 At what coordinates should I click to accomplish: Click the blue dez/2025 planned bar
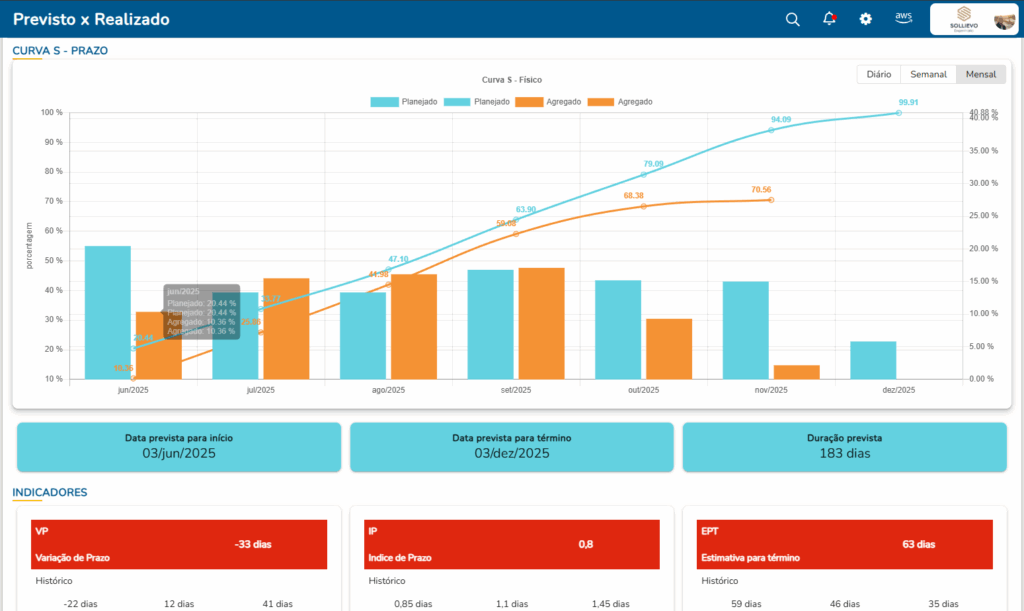coord(873,360)
